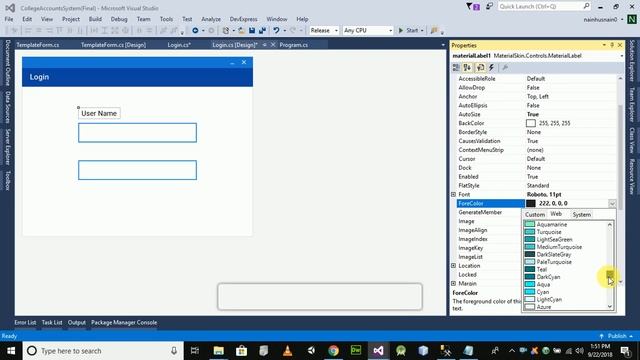Click the User Name label on form

pos(99,113)
